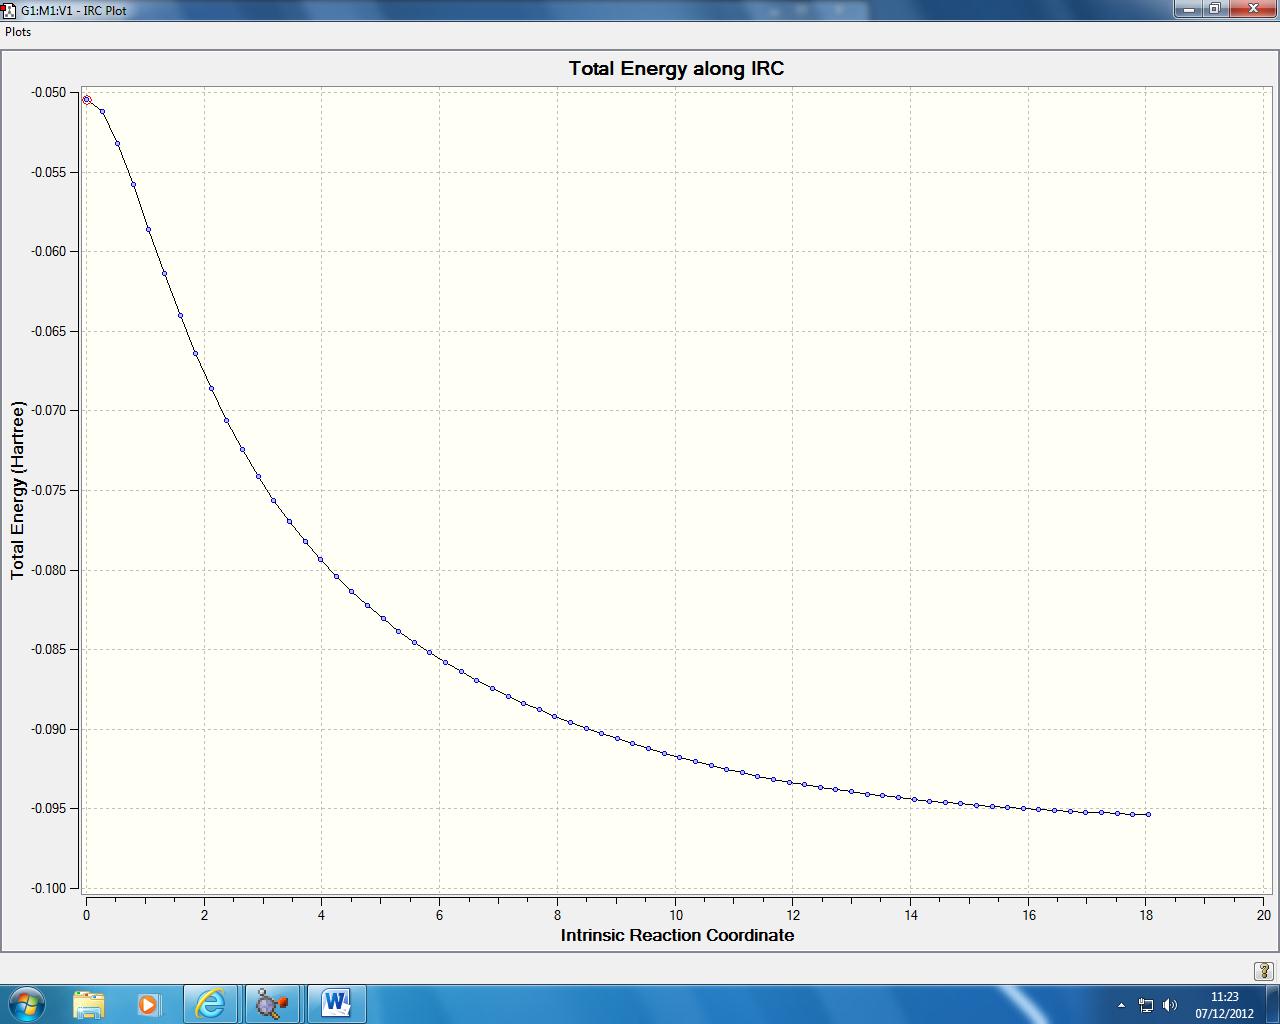Click the y-axis tick label "-0.085"
Screen dimensions: 1280x1024
(x=48, y=650)
